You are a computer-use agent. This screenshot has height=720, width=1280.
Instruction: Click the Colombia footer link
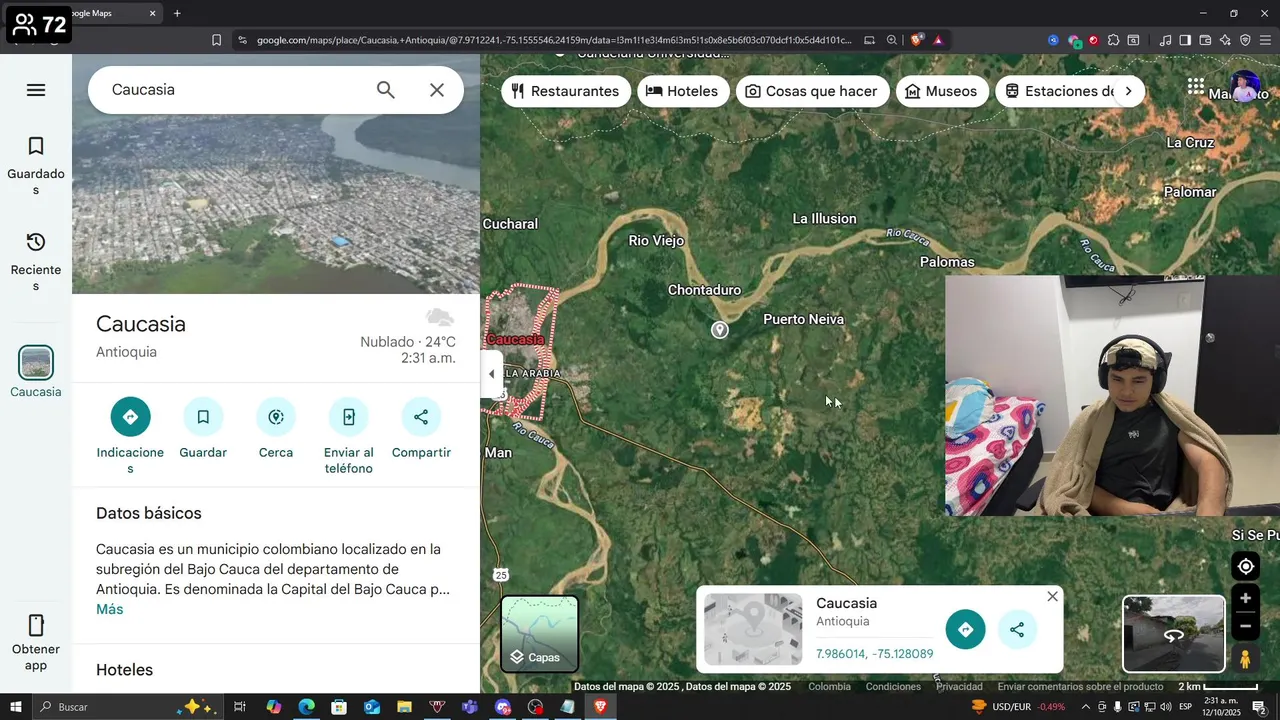(829, 687)
